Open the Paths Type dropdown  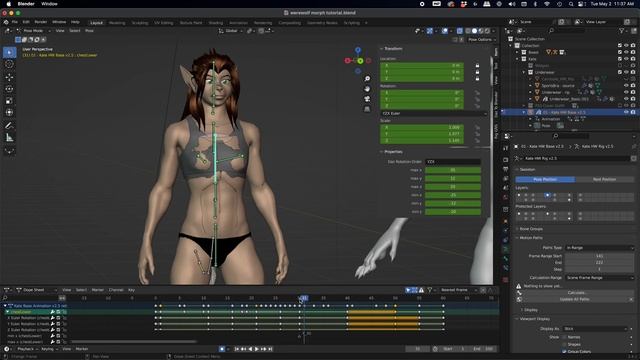click(599, 248)
